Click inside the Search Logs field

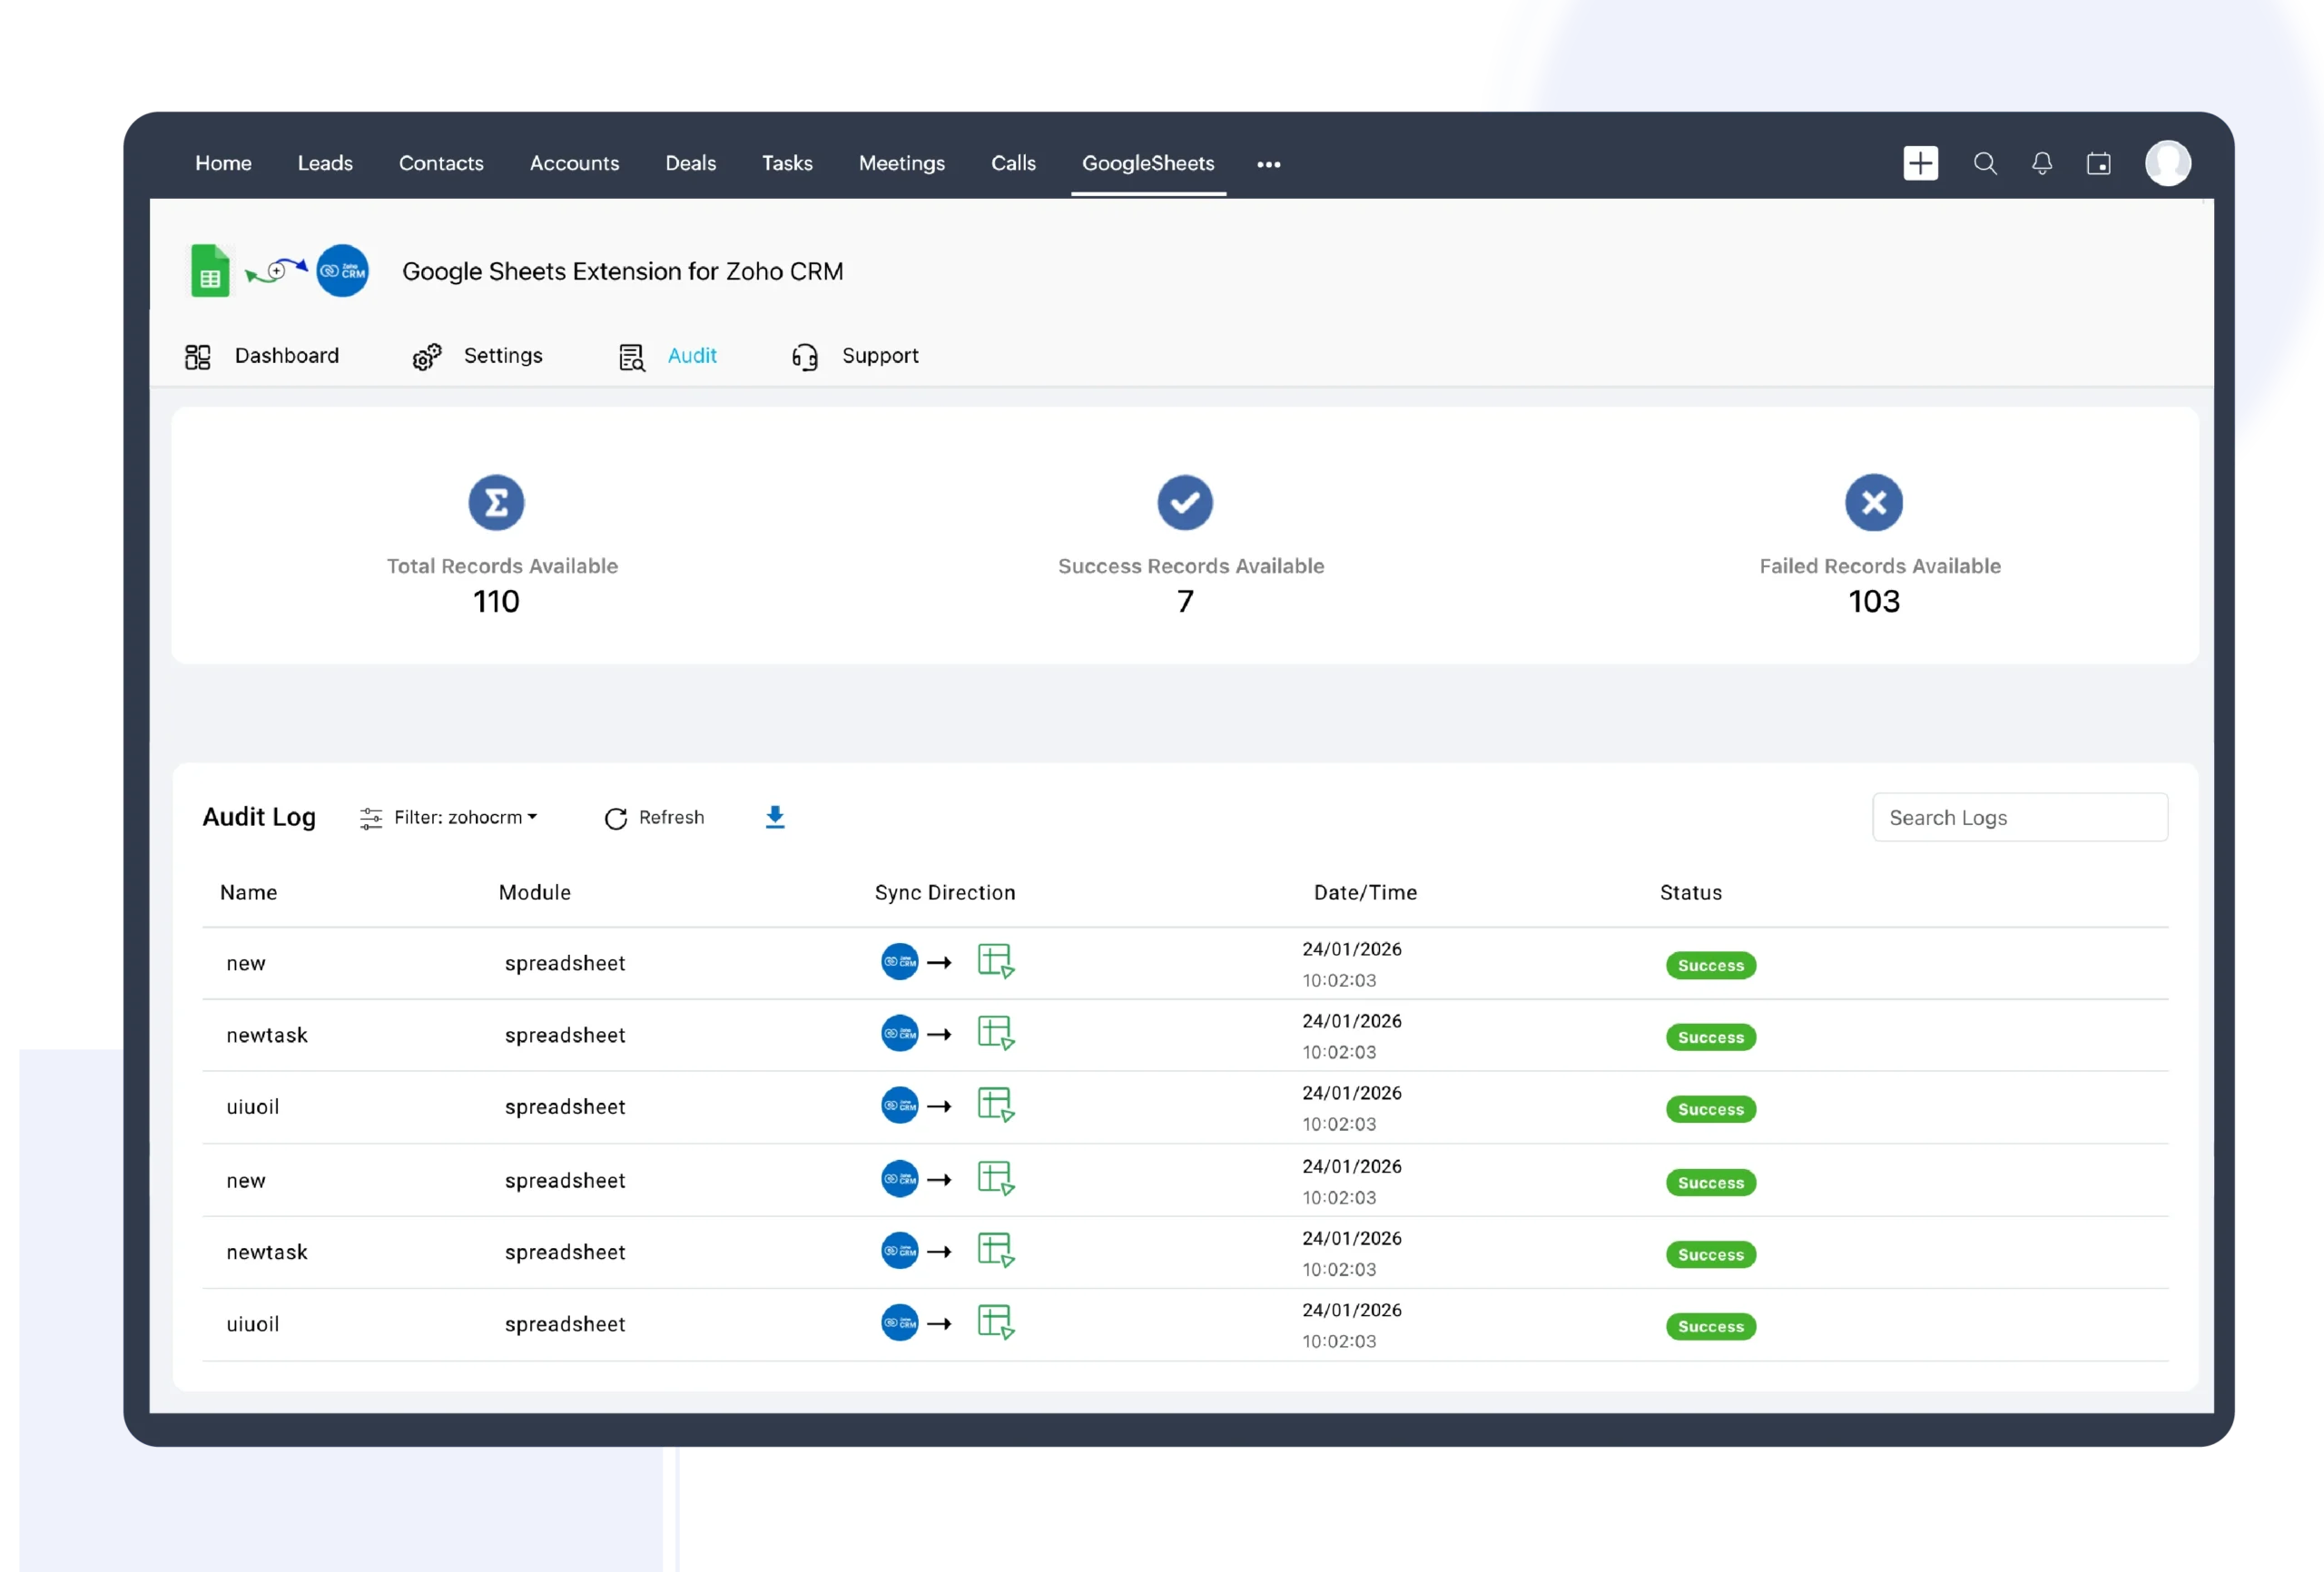tap(2019, 817)
